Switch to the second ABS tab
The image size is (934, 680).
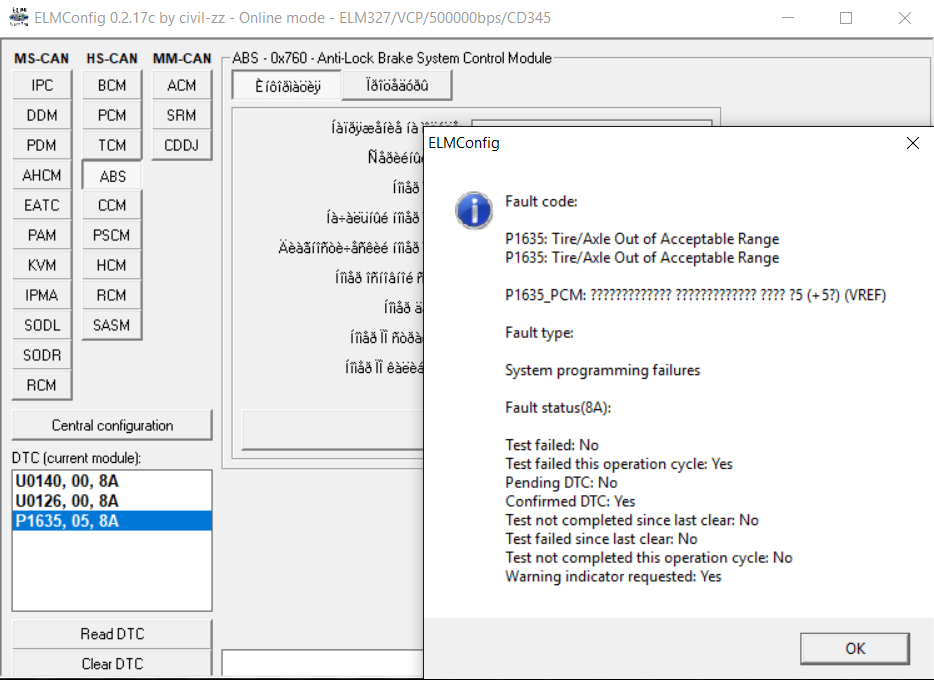coord(396,86)
